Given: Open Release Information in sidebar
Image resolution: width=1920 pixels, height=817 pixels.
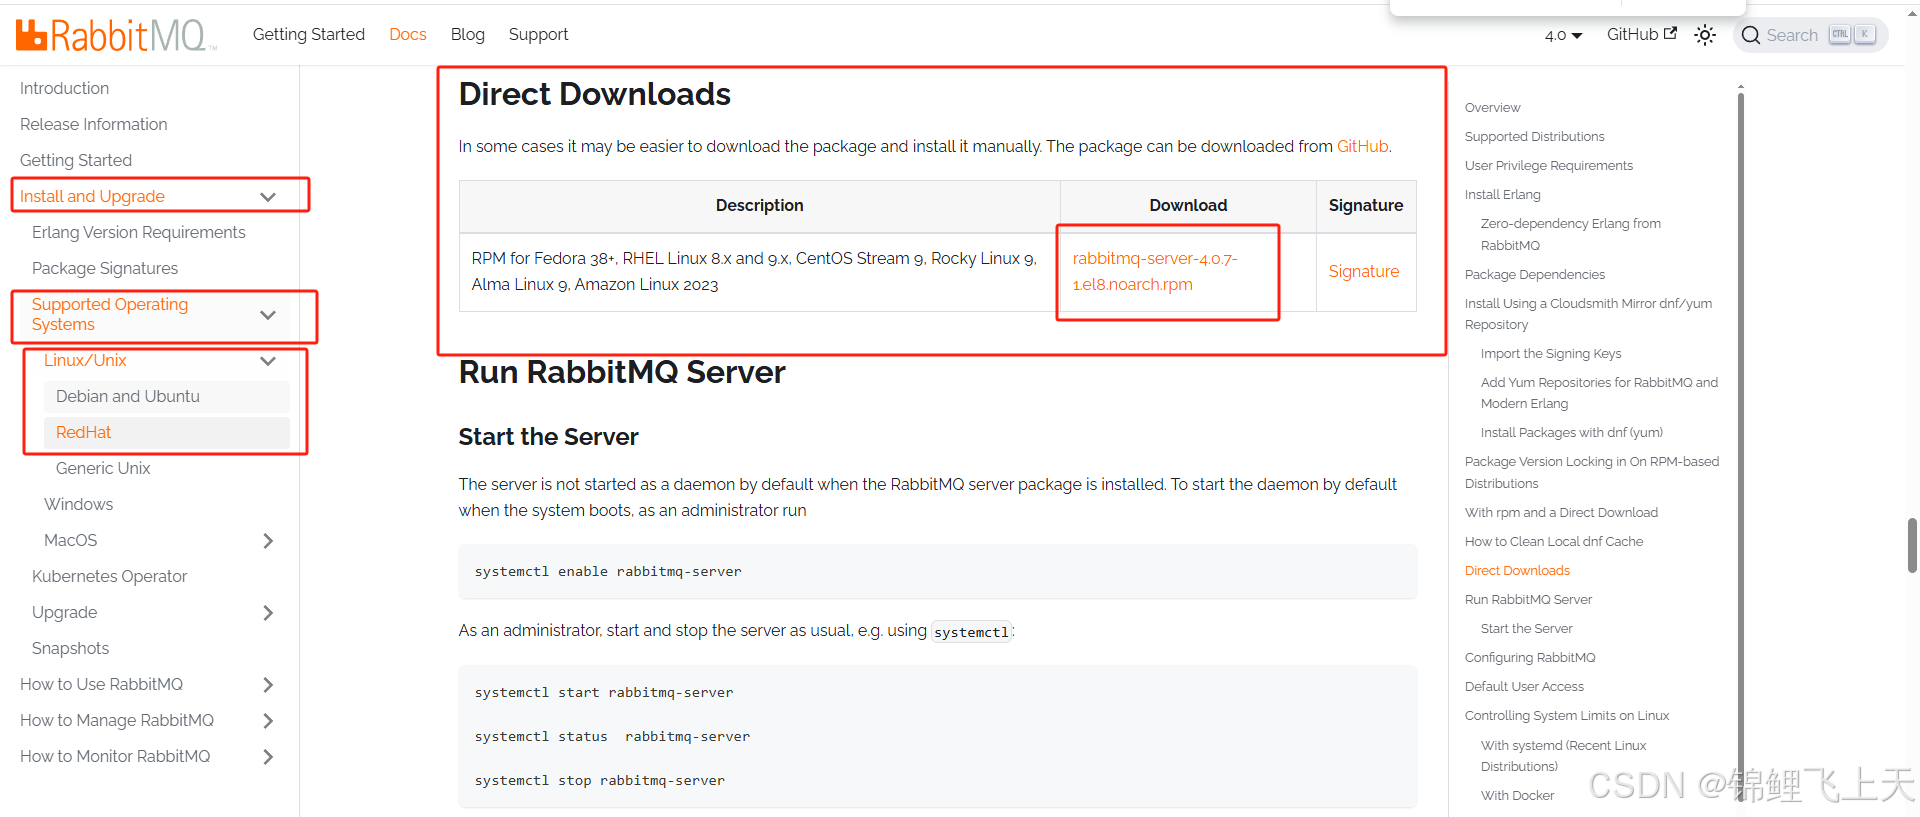Looking at the screenshot, I should [94, 124].
